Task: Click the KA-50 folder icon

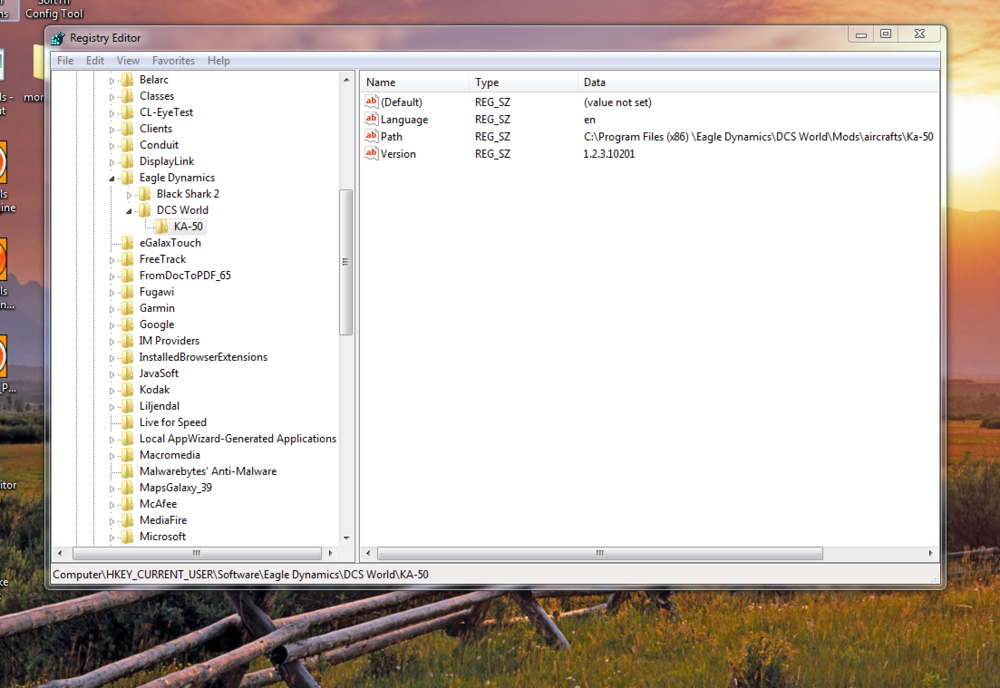Action: [163, 227]
